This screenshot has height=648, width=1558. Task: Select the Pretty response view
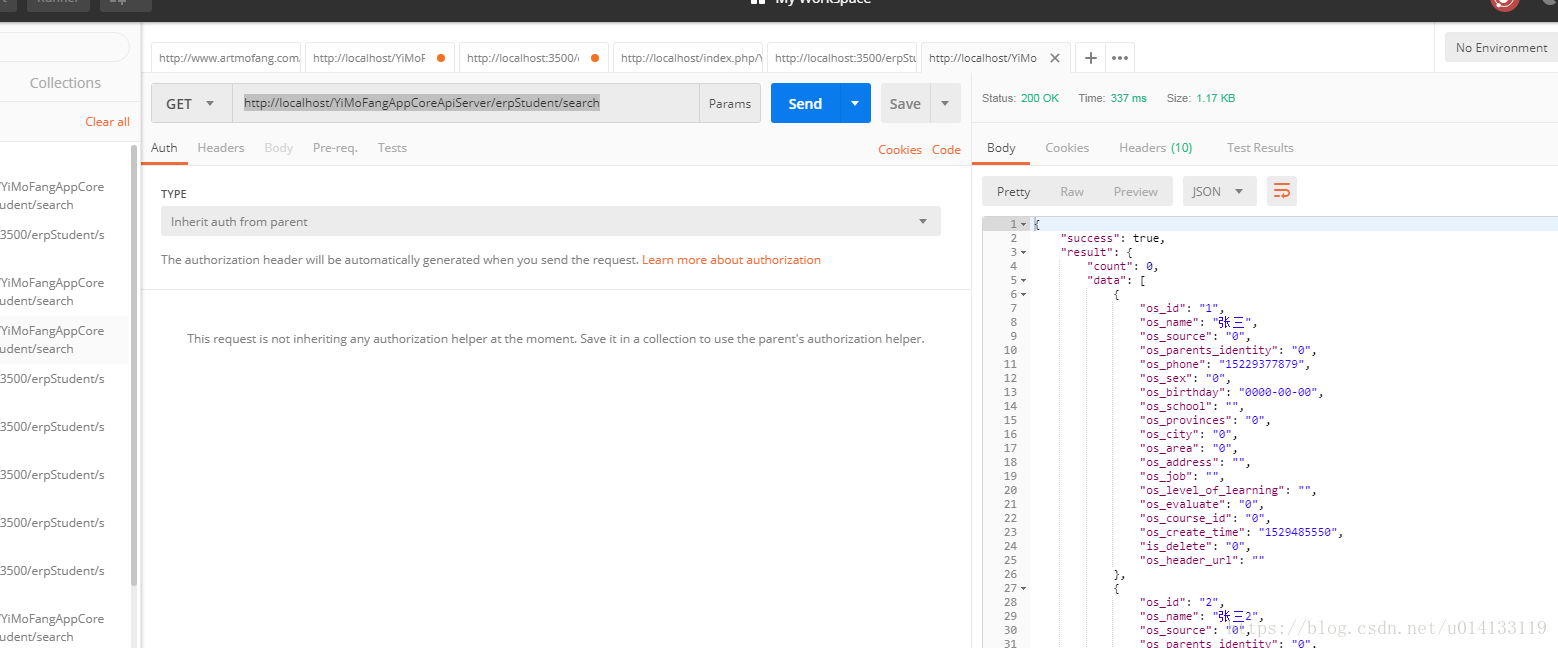[1013, 191]
